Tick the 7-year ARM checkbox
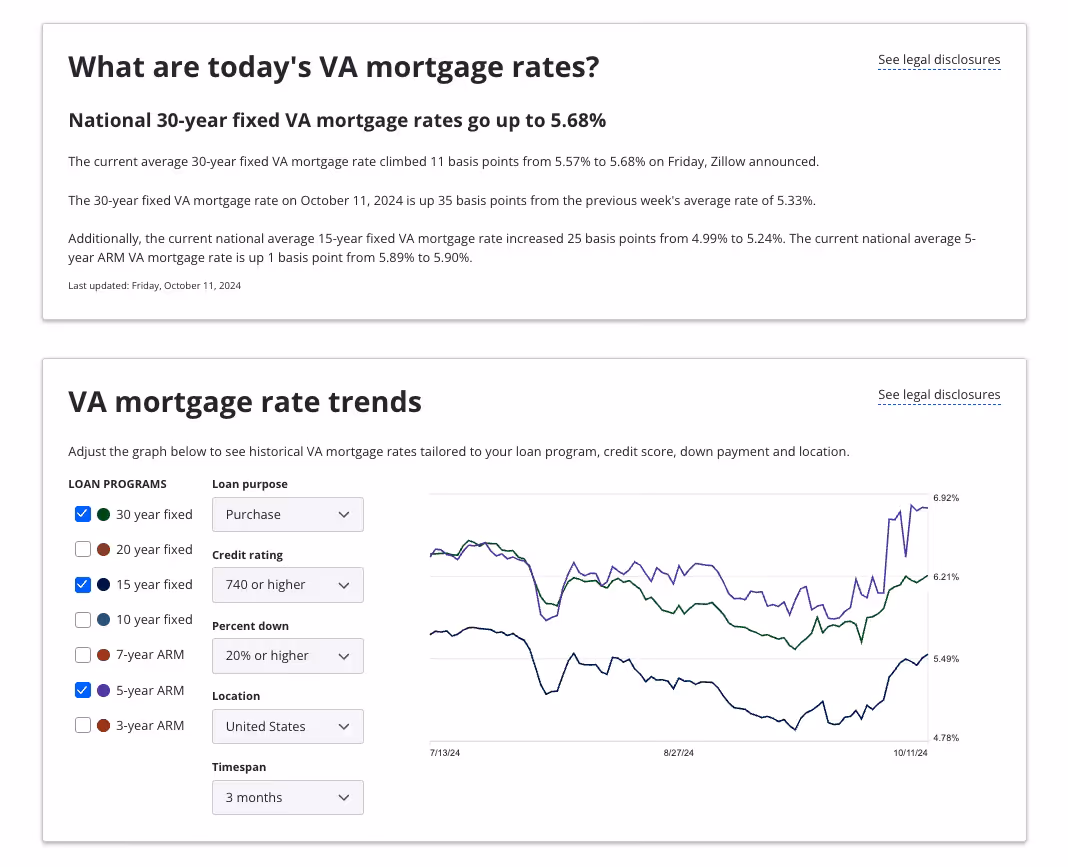The image size is (1068, 867). (x=83, y=655)
